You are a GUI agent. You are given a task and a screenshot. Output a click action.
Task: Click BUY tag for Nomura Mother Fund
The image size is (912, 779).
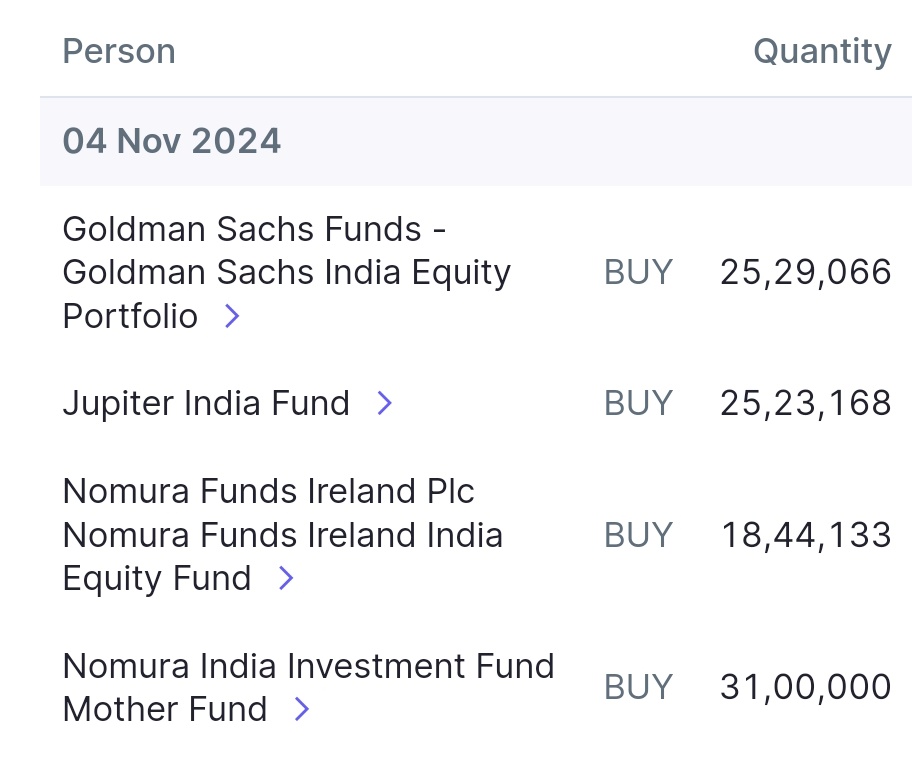click(638, 687)
